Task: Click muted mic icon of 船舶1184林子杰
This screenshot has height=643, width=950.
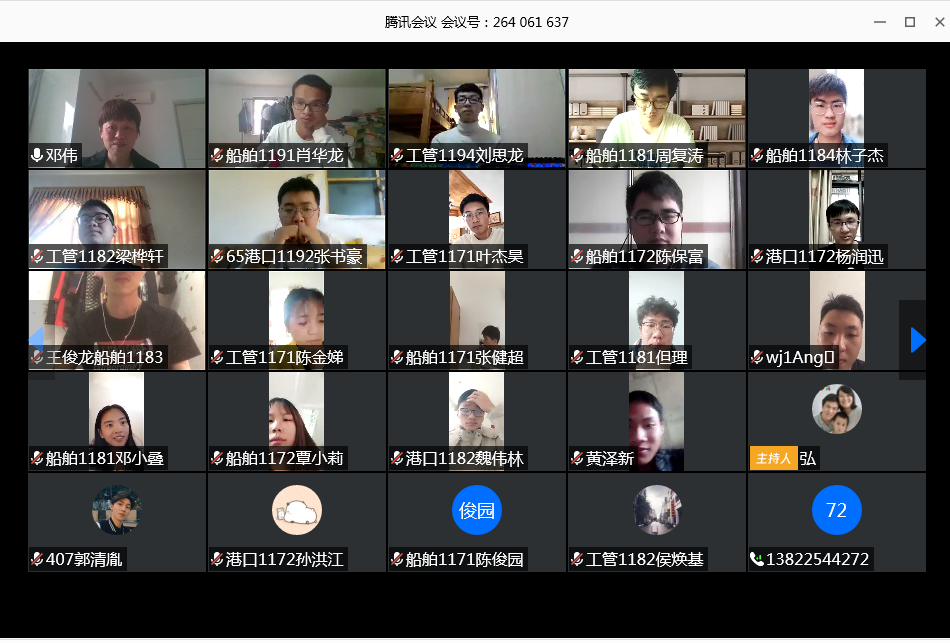Action: click(x=757, y=156)
